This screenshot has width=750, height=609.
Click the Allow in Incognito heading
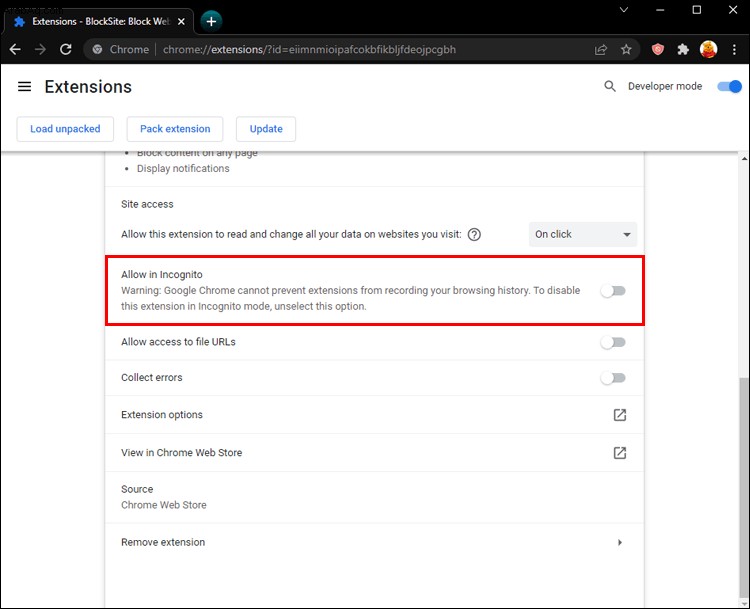[x=162, y=275]
